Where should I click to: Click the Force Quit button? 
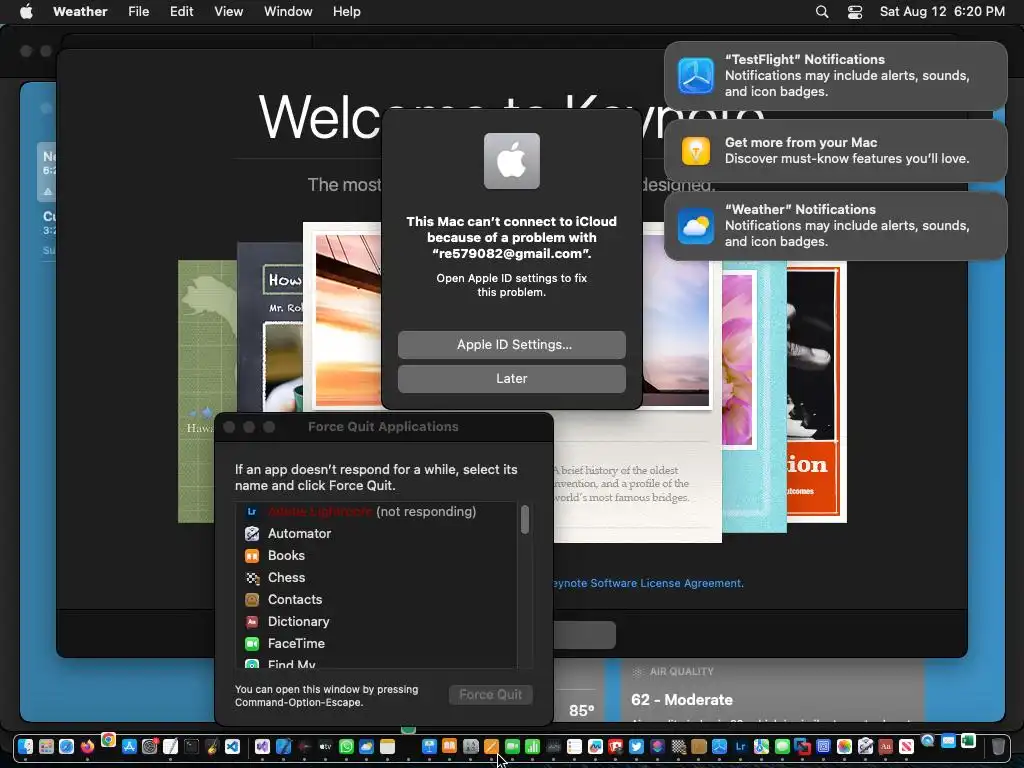(490, 695)
